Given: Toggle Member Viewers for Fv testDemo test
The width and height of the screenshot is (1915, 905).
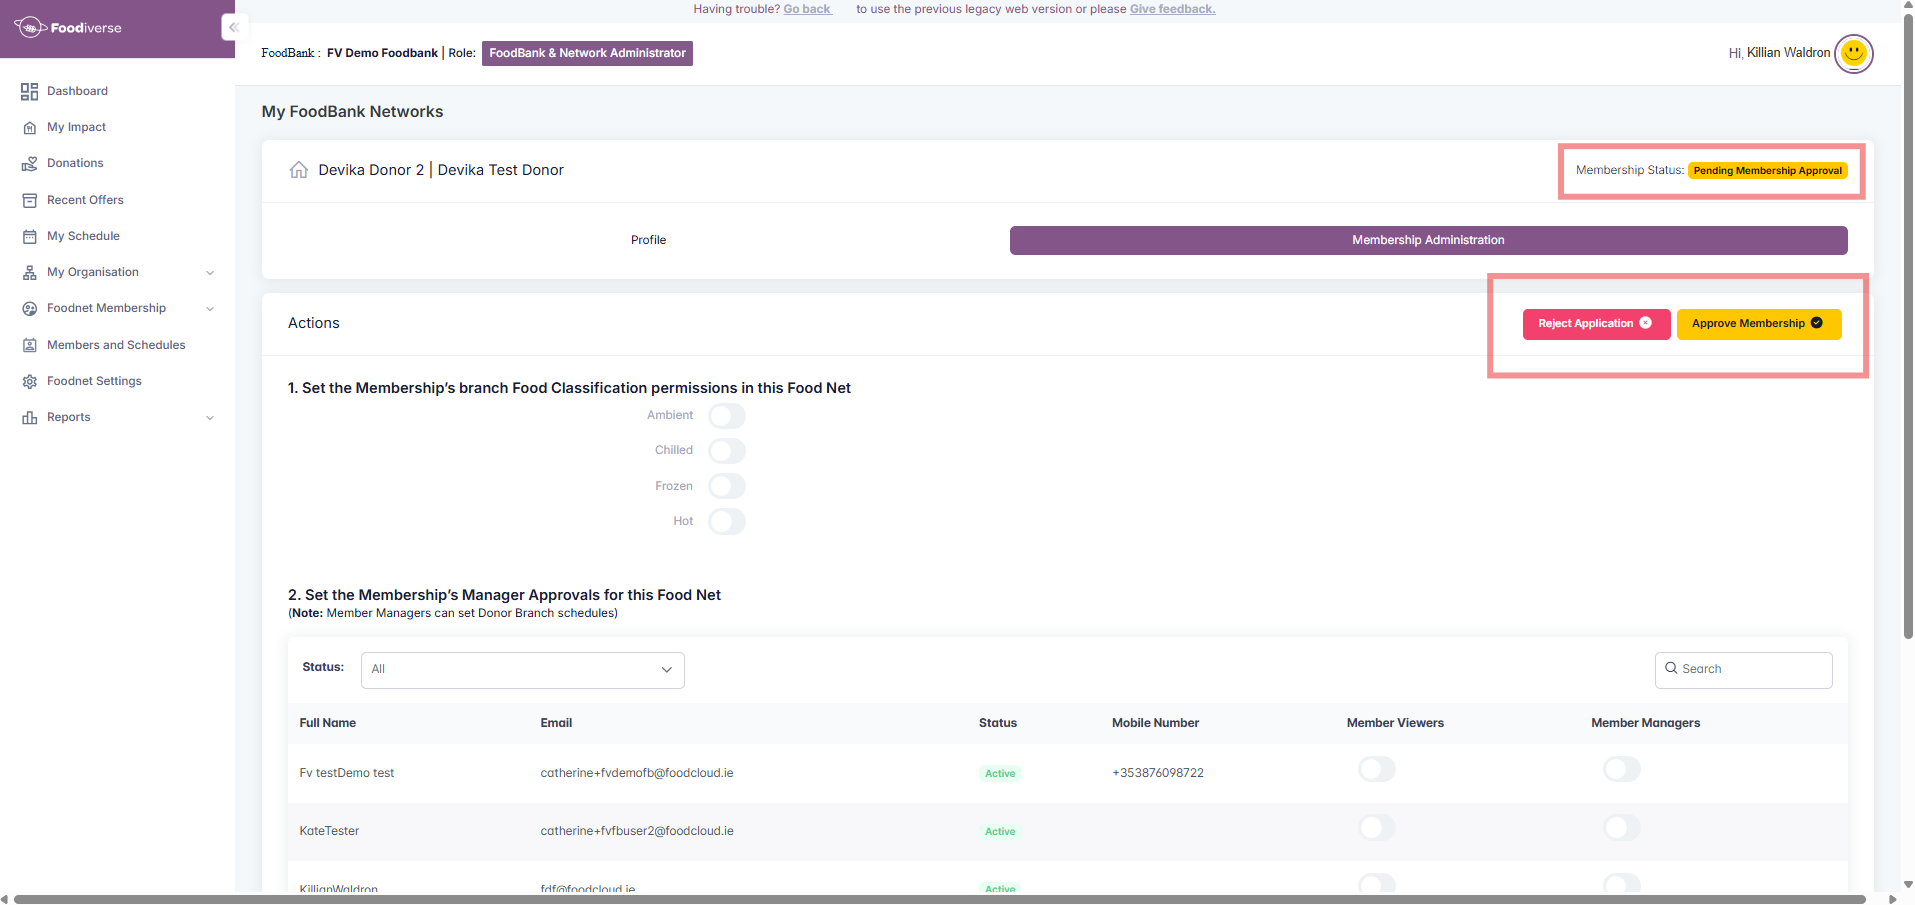Looking at the screenshot, I should point(1376,769).
